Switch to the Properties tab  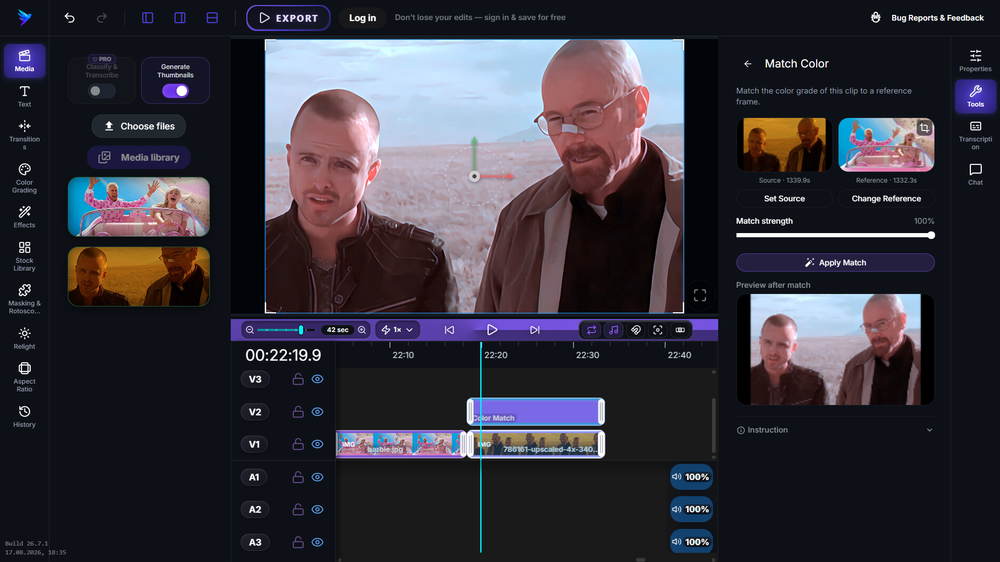pos(975,61)
